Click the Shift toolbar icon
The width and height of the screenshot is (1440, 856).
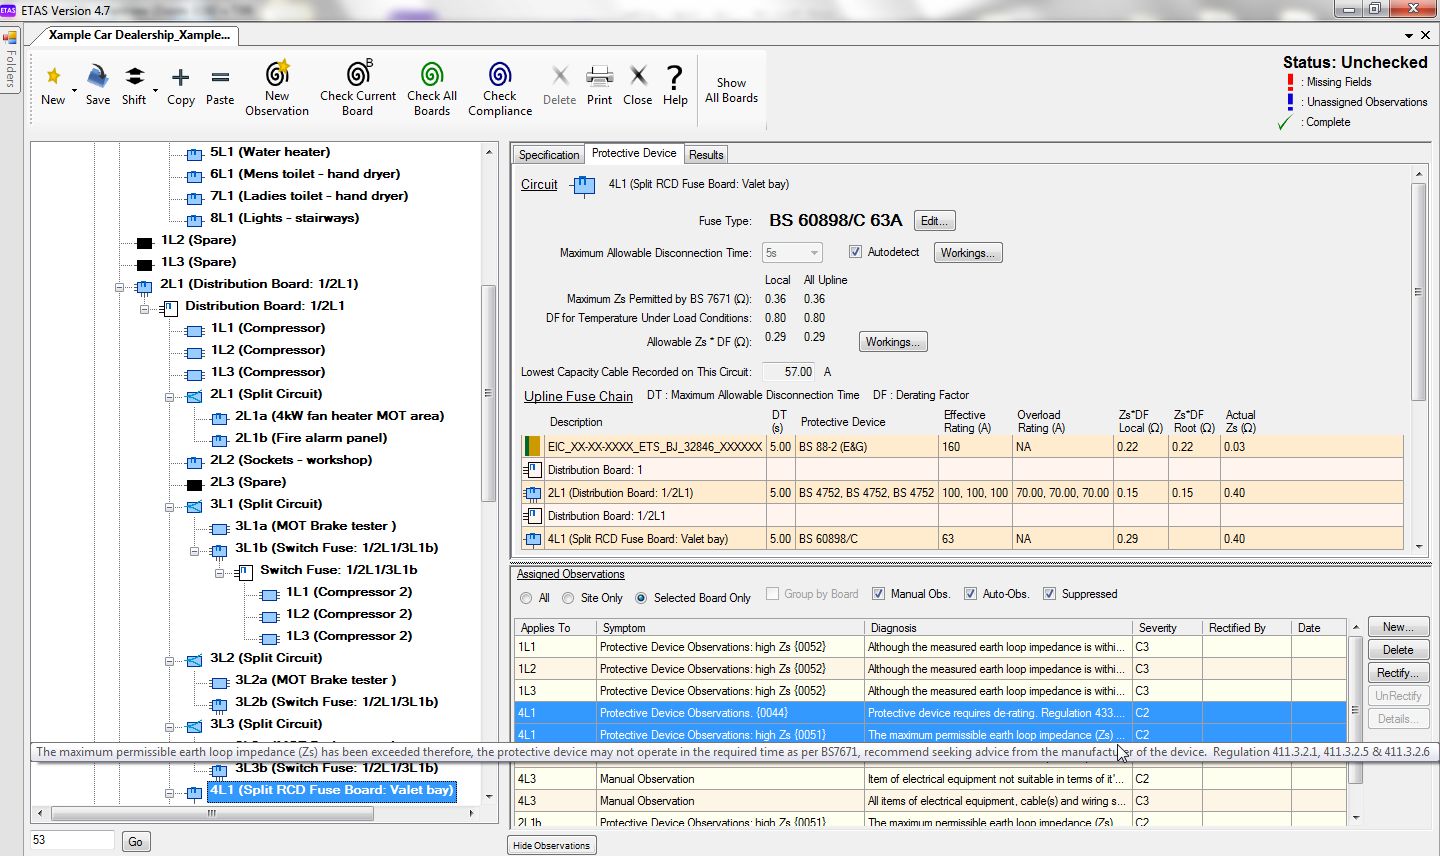pyautogui.click(x=134, y=76)
